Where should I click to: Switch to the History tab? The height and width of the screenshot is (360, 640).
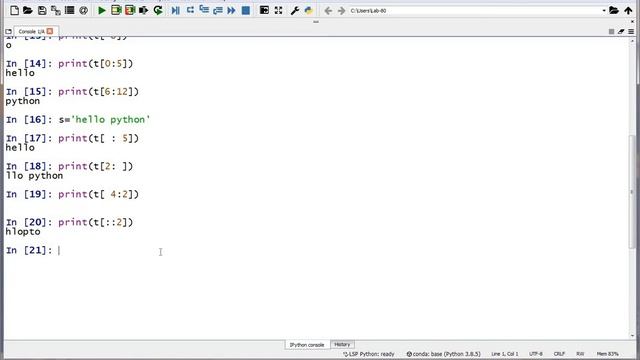pyautogui.click(x=342, y=344)
